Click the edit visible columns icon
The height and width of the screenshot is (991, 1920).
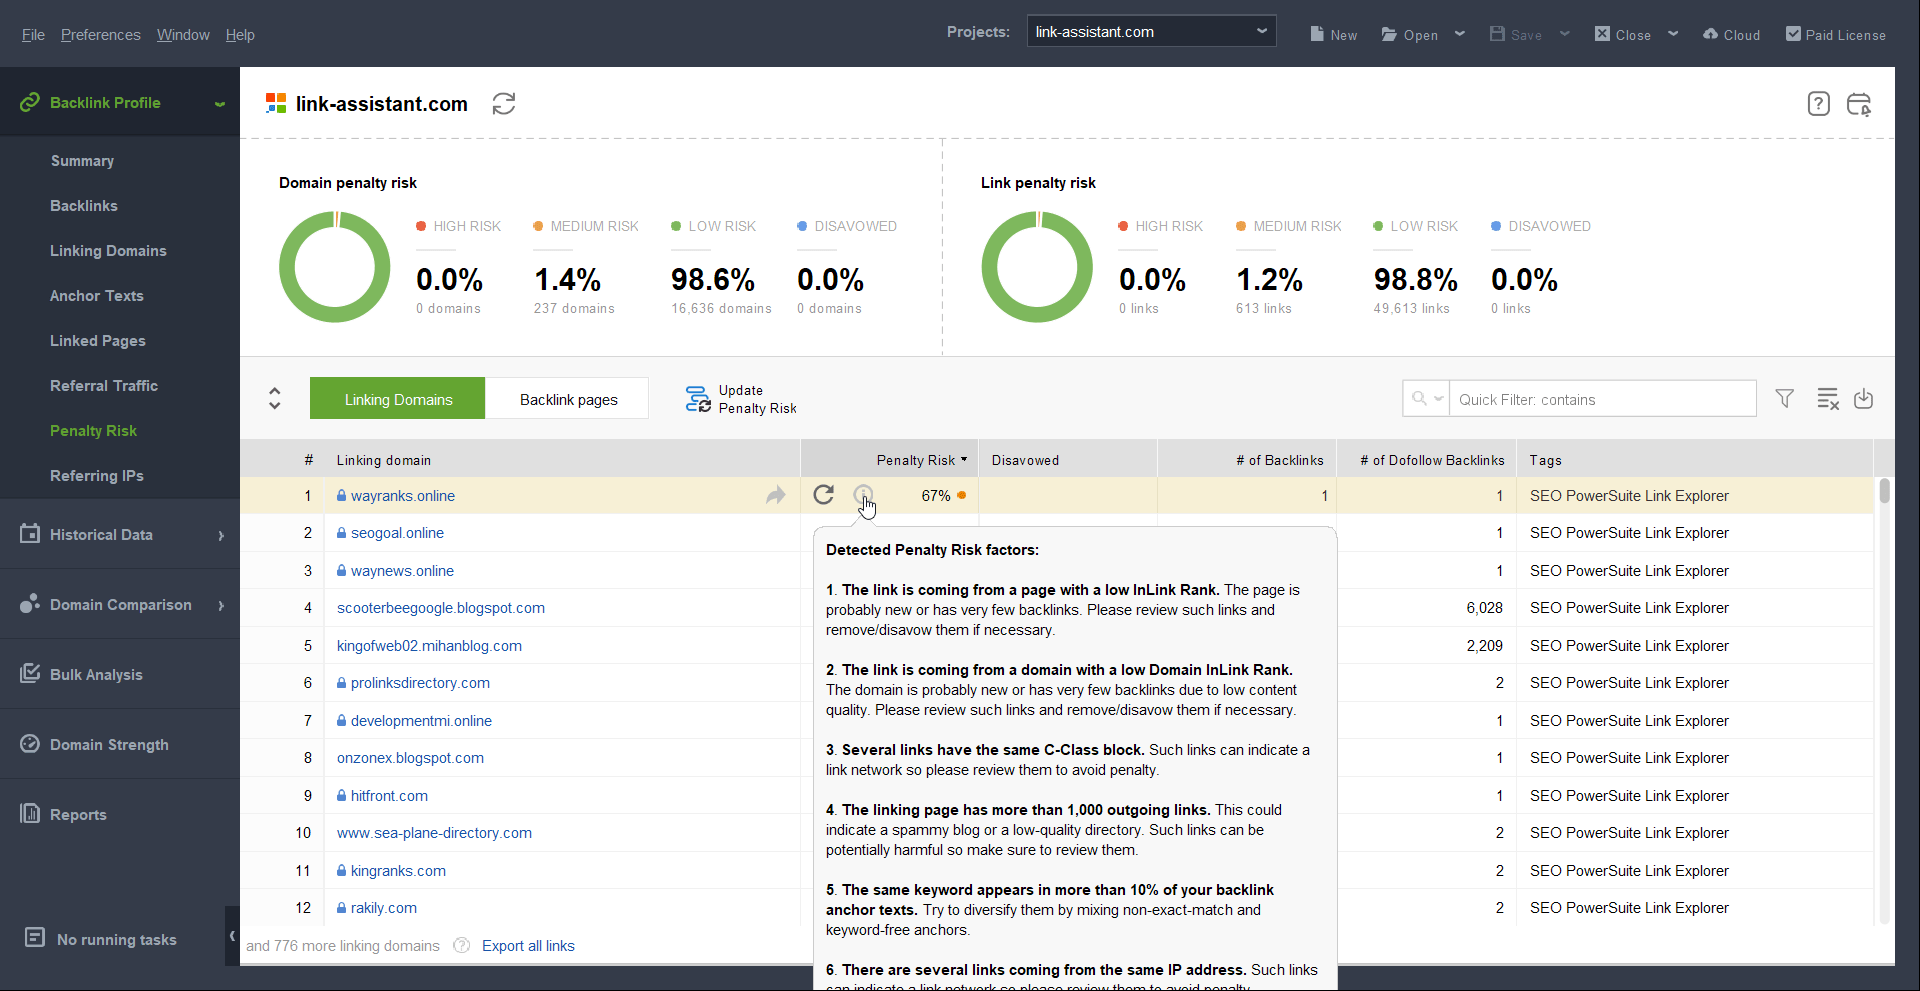click(1827, 399)
